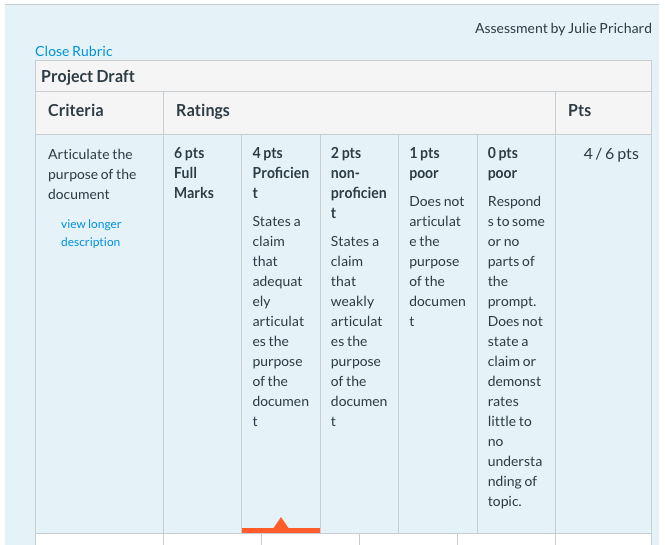Click the Assessment by Julie Prichard label
665x545 pixels.
click(x=563, y=28)
